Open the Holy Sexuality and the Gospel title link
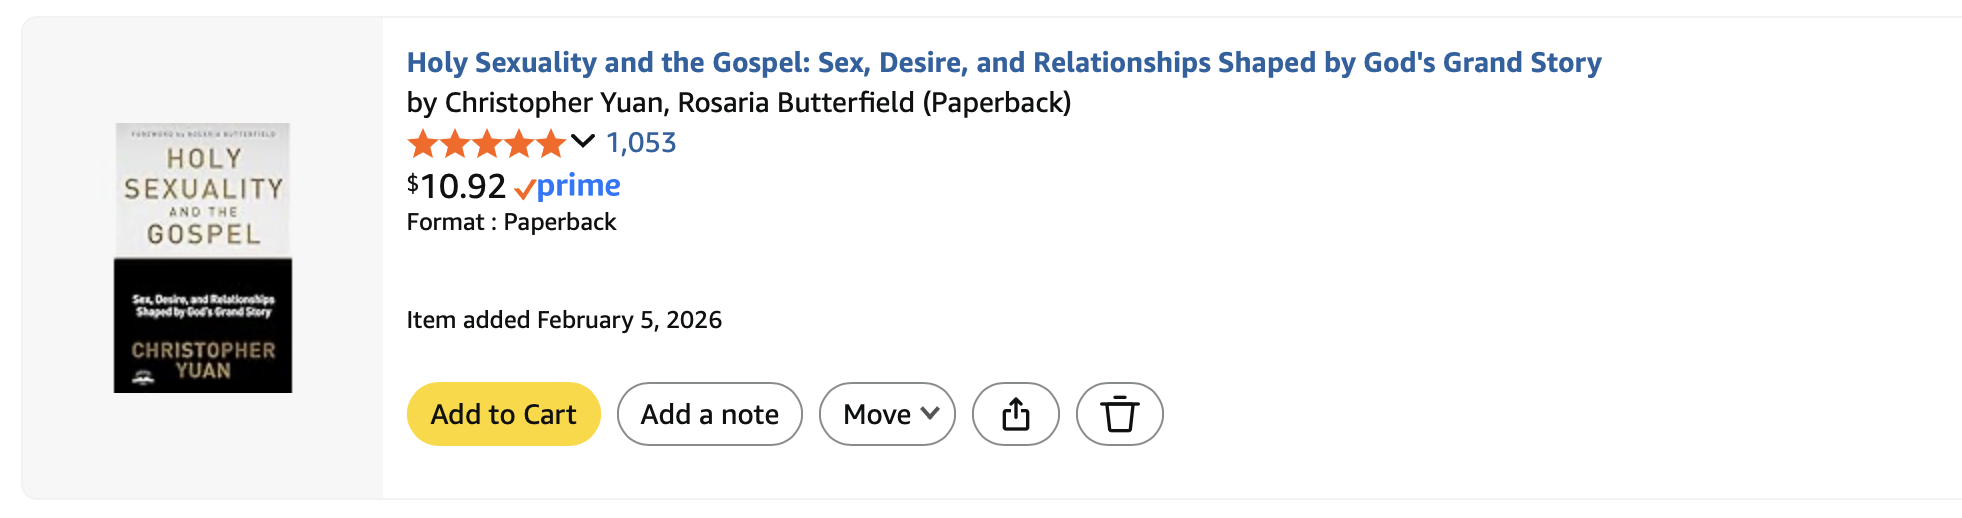Viewport: 1962px width, 518px height. click(1003, 63)
